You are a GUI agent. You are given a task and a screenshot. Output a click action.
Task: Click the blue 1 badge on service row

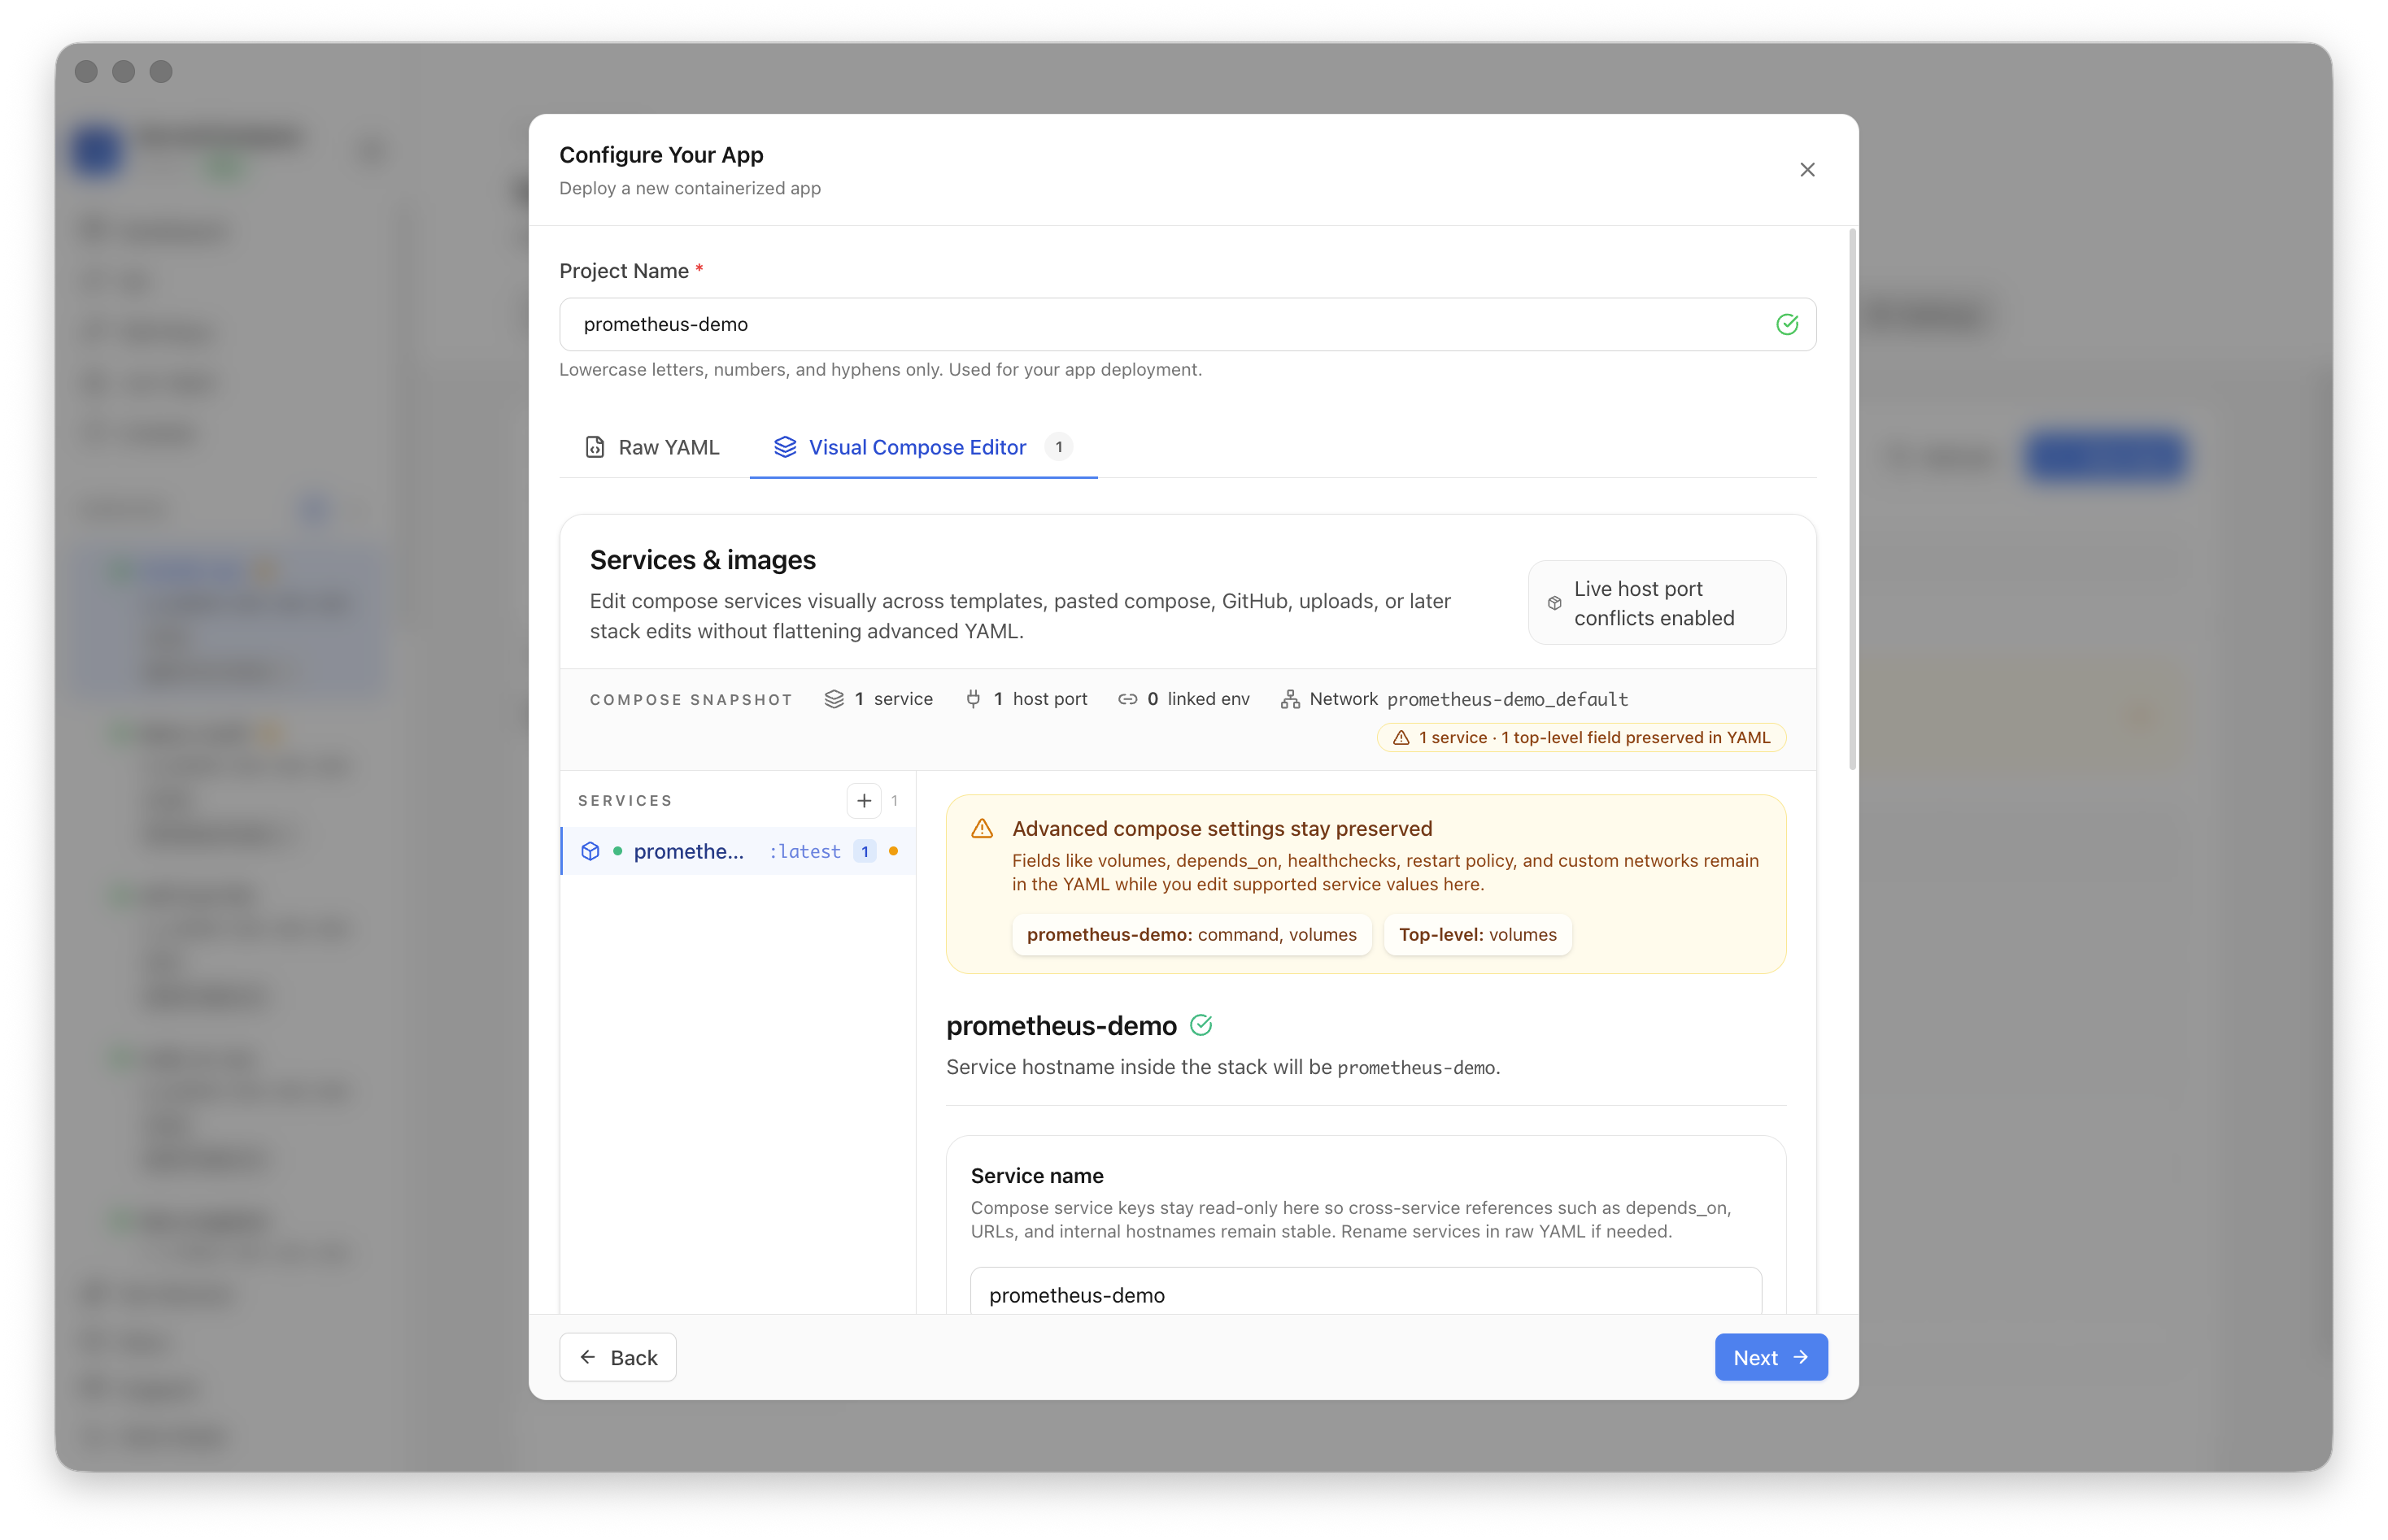(864, 851)
